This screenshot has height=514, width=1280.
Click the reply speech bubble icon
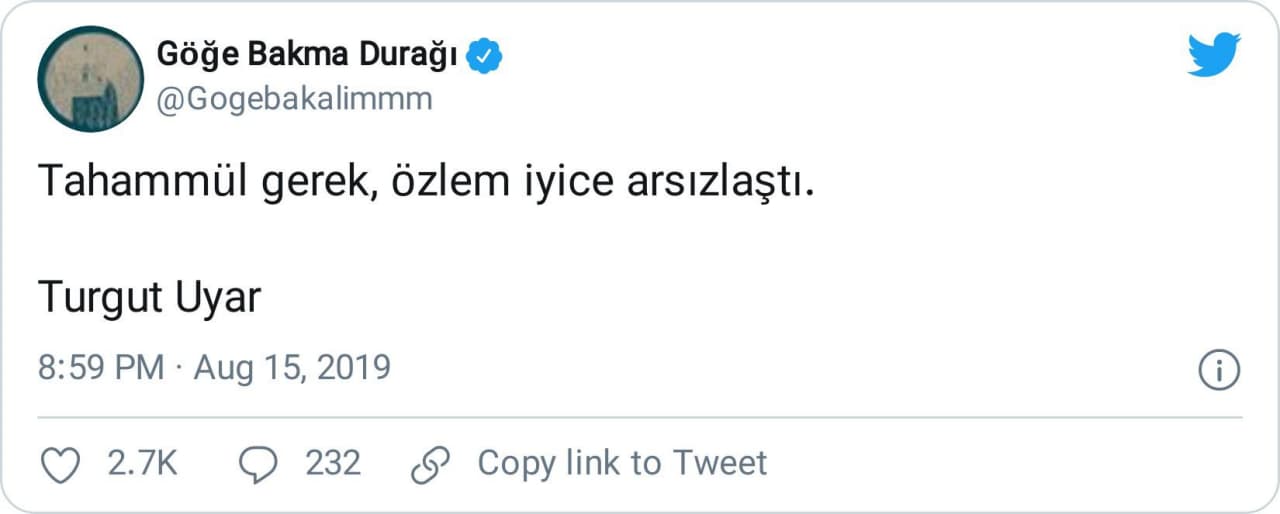pyautogui.click(x=261, y=463)
